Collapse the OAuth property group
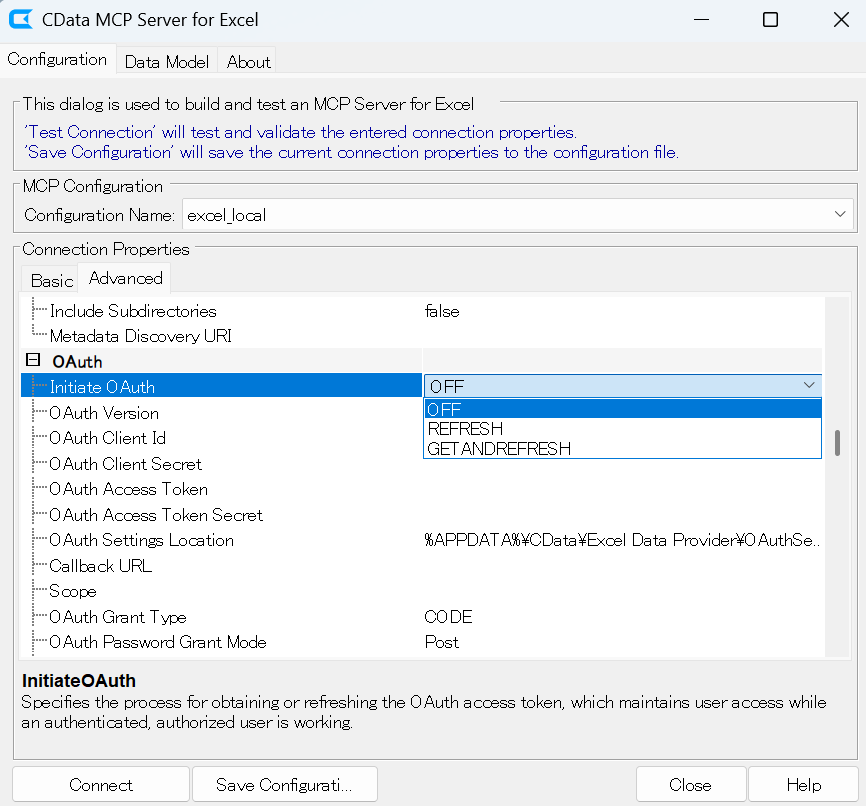866x806 pixels. [x=33, y=360]
